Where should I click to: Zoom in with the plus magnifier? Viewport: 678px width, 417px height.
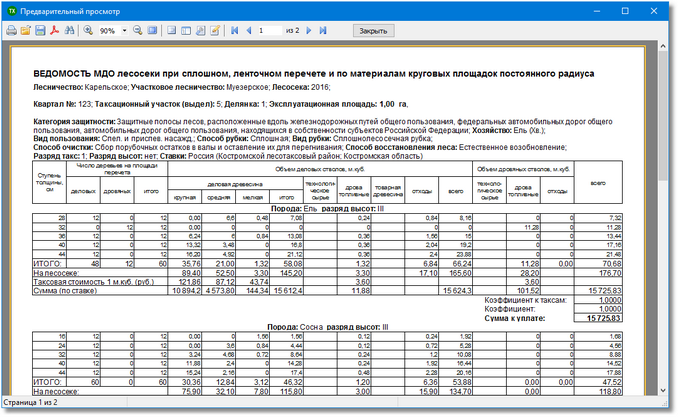click(x=86, y=31)
